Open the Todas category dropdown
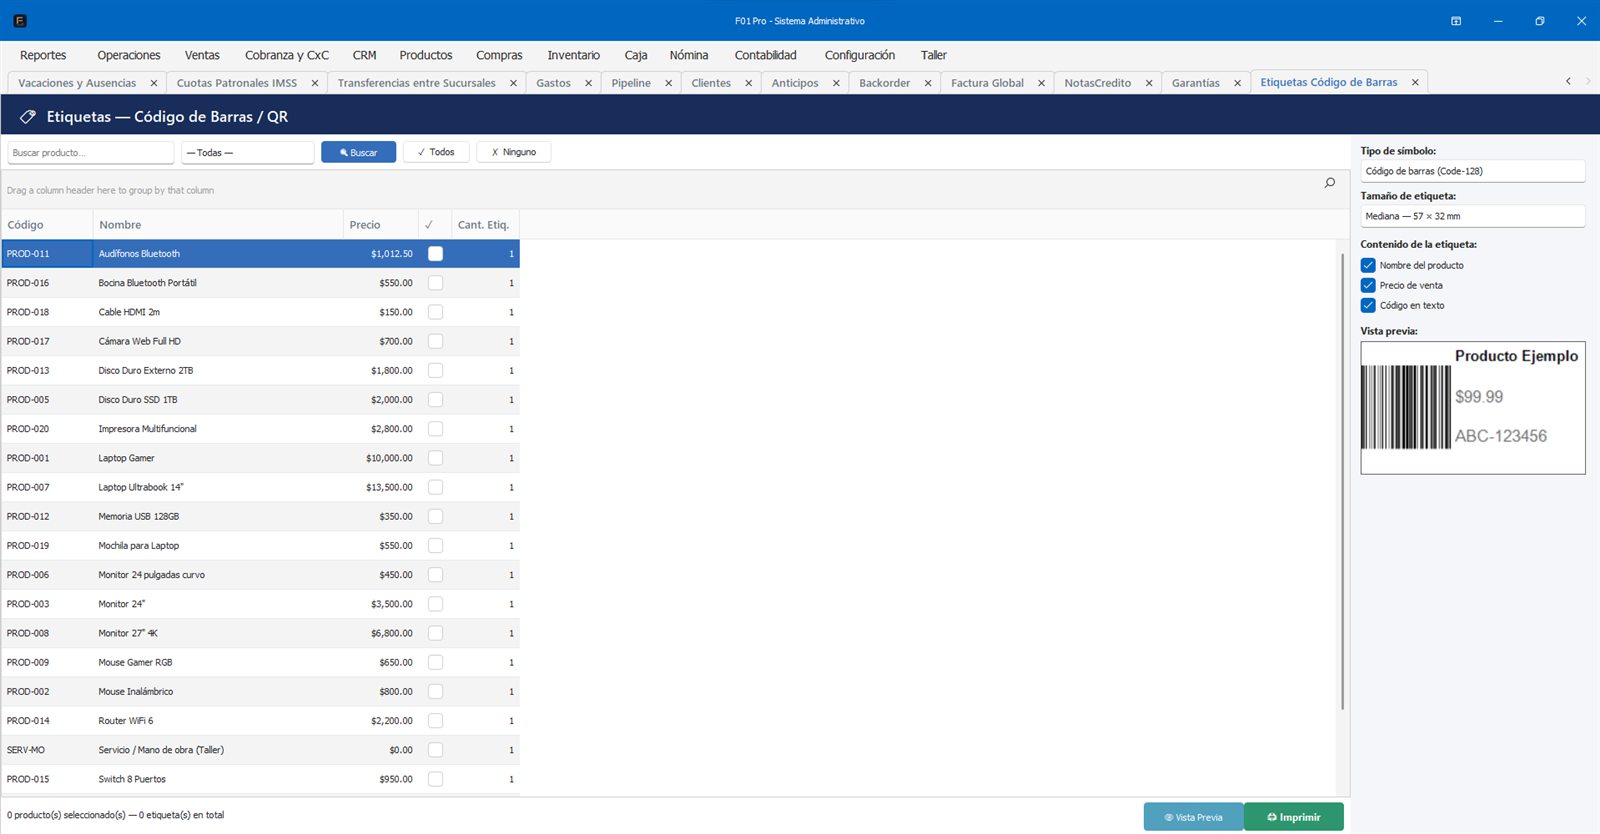The width and height of the screenshot is (1600, 834). (247, 152)
